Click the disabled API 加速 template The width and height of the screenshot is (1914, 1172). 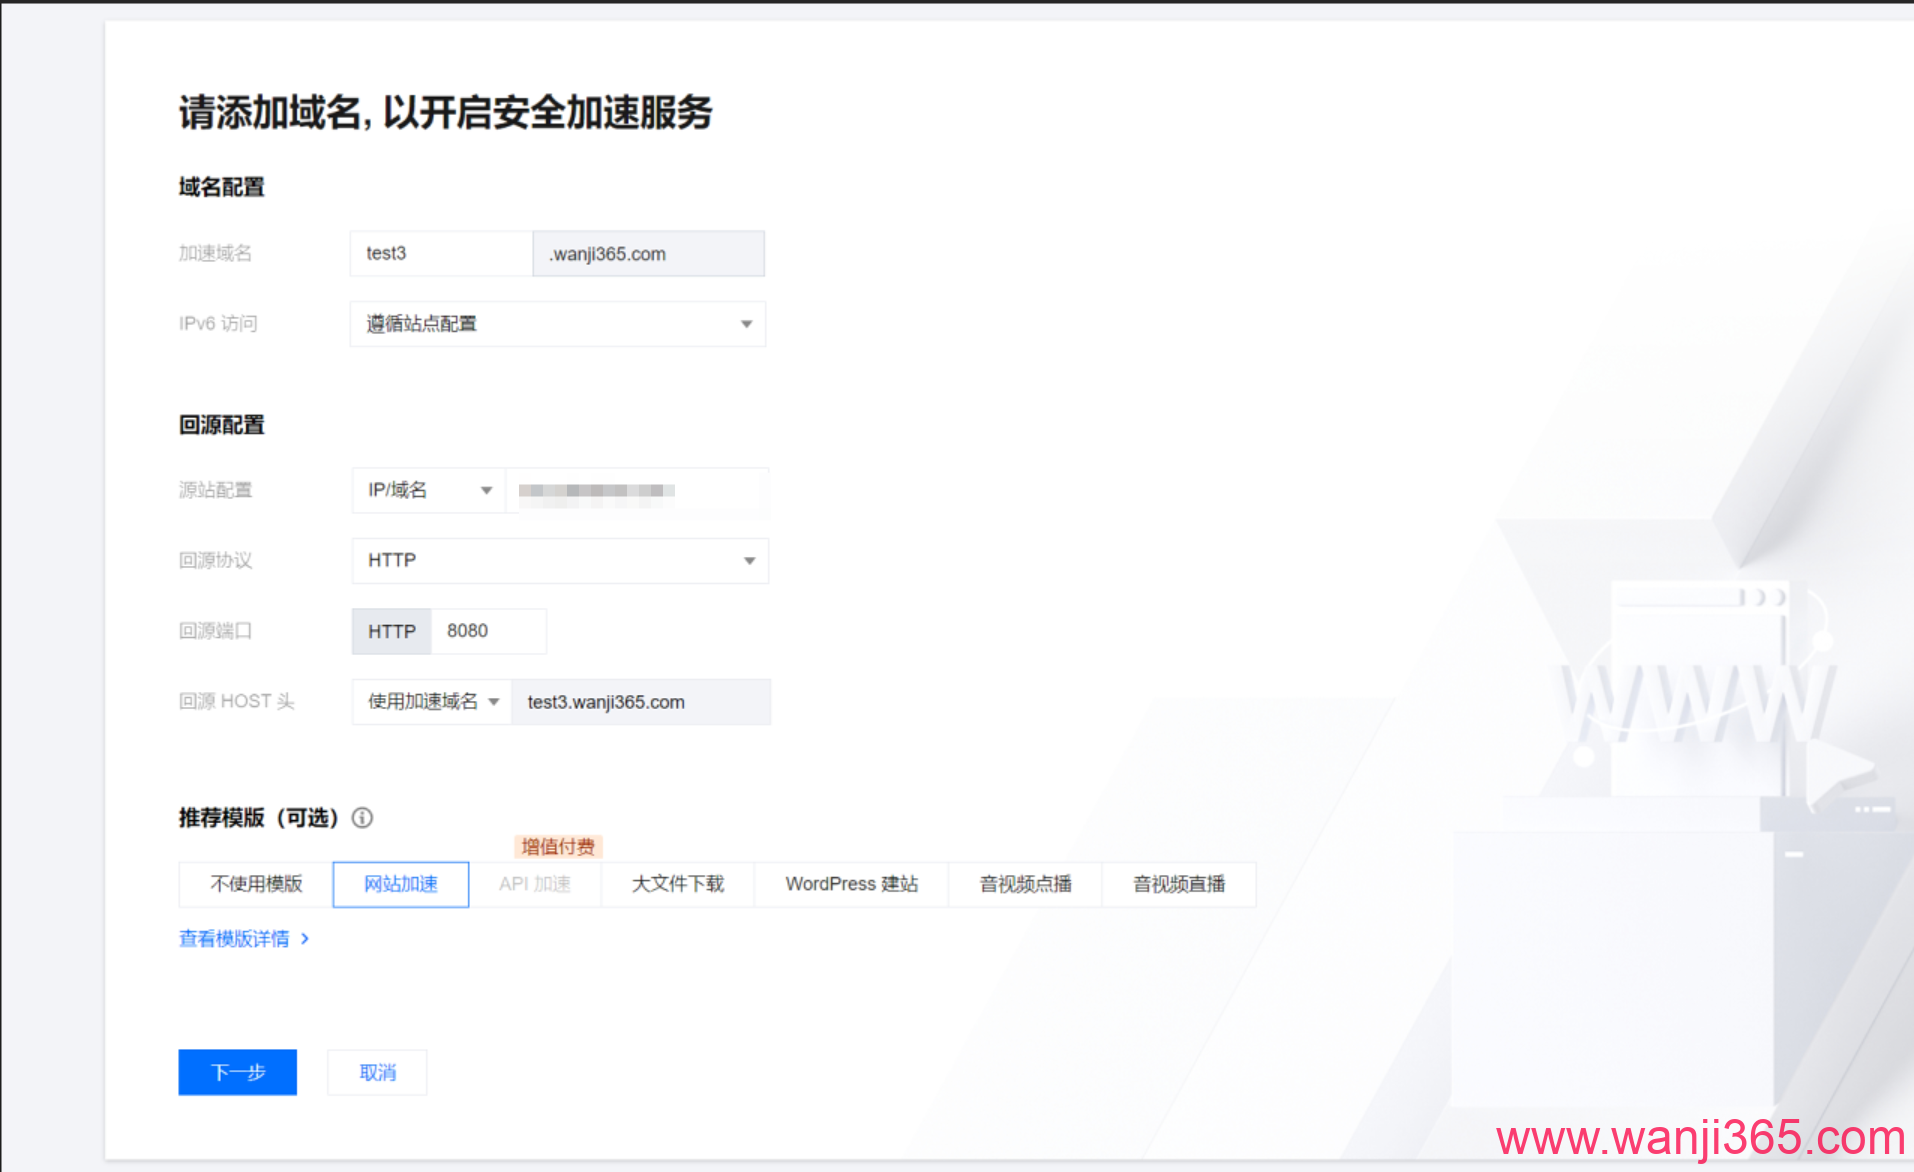pyautogui.click(x=535, y=884)
